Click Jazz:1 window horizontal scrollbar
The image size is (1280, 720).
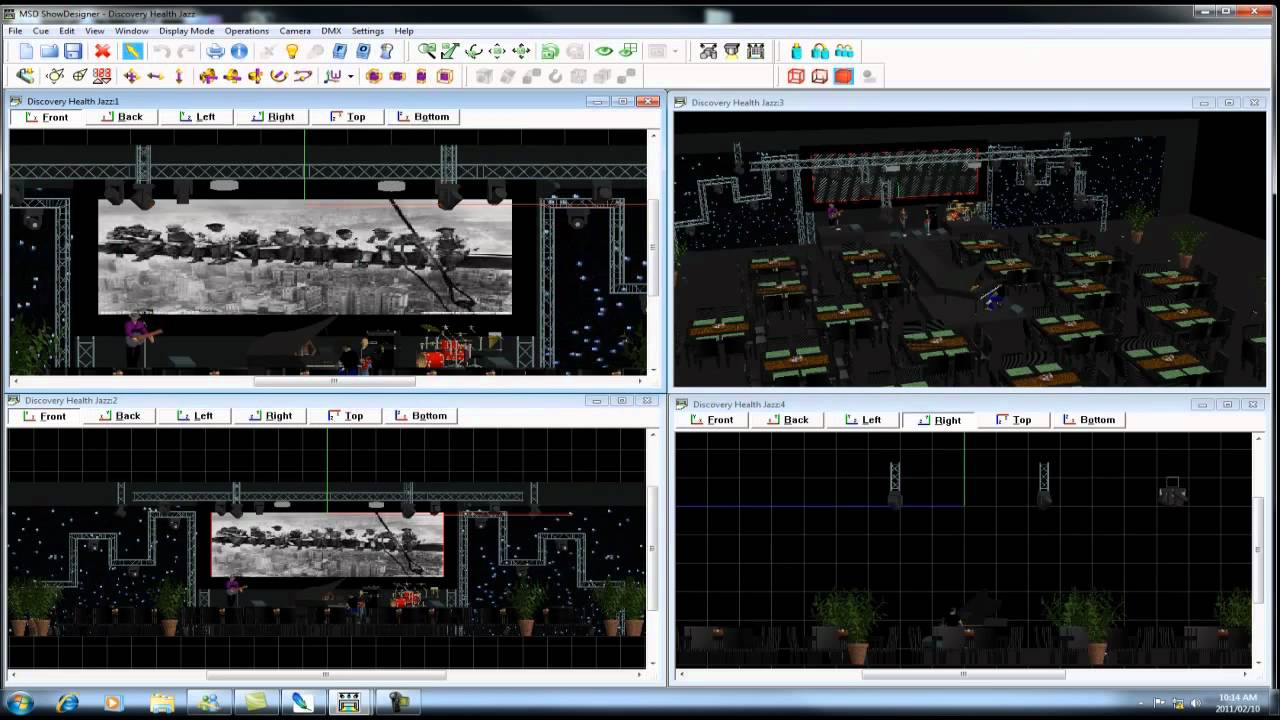pyautogui.click(x=334, y=381)
